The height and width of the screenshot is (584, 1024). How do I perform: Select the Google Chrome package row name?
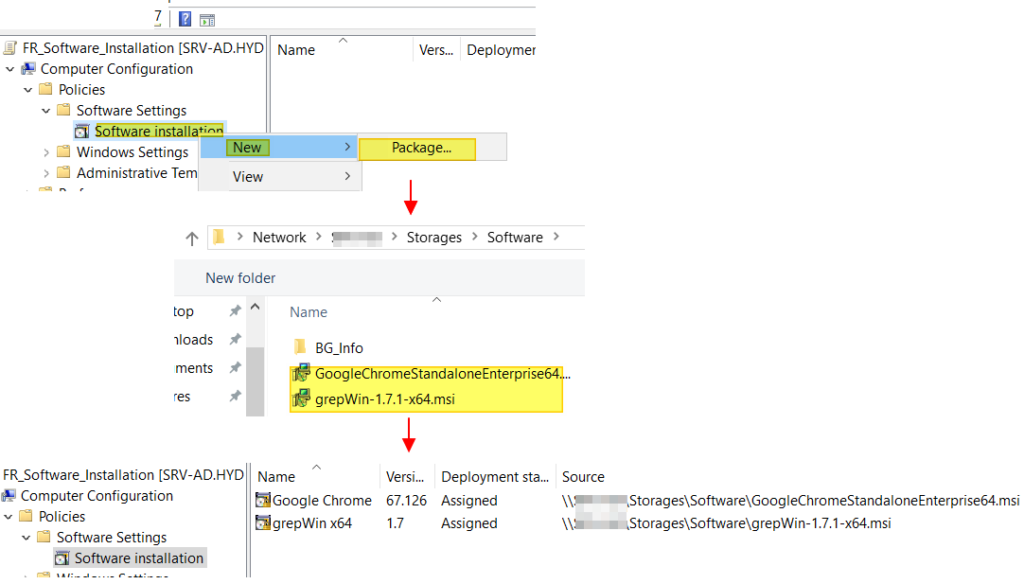(322, 500)
